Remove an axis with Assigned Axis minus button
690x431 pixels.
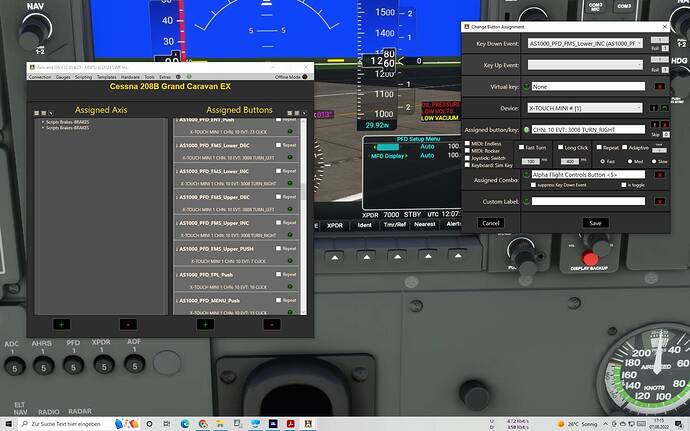tap(128, 324)
